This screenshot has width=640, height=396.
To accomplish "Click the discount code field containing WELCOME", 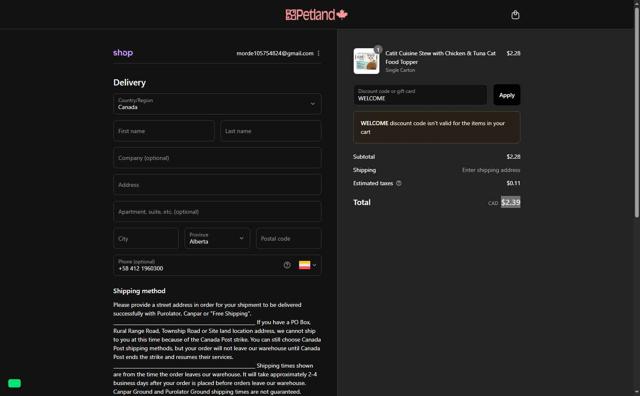I will coord(420,95).
